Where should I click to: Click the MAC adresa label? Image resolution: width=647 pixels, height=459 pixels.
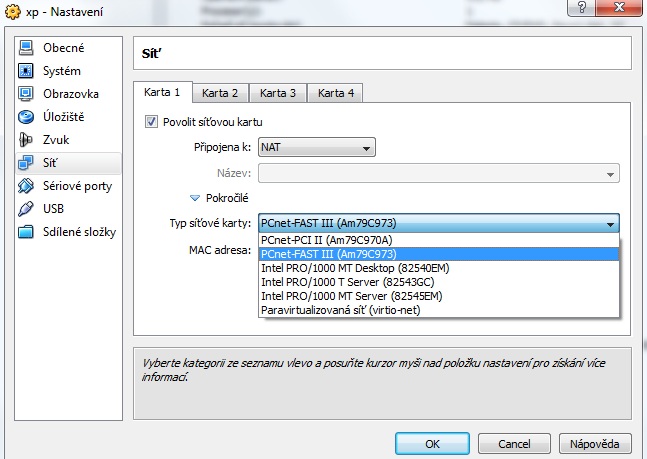click(220, 250)
